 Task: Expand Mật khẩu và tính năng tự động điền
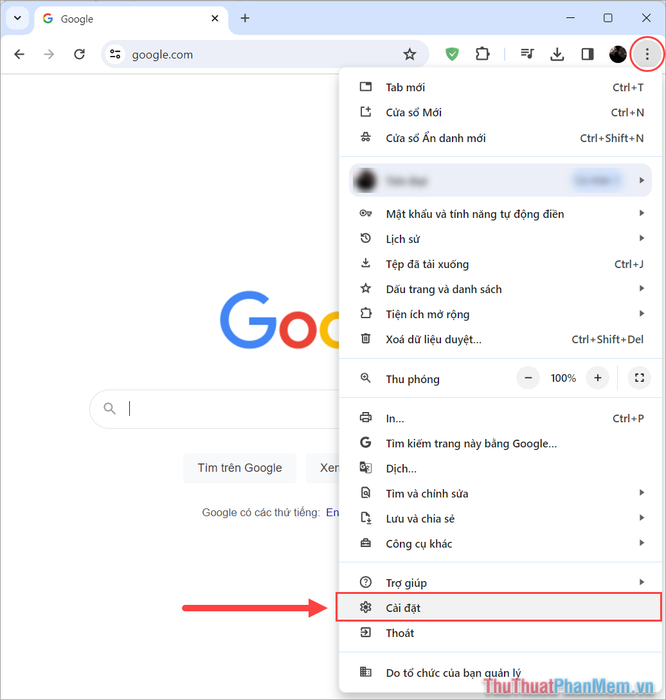(x=500, y=214)
